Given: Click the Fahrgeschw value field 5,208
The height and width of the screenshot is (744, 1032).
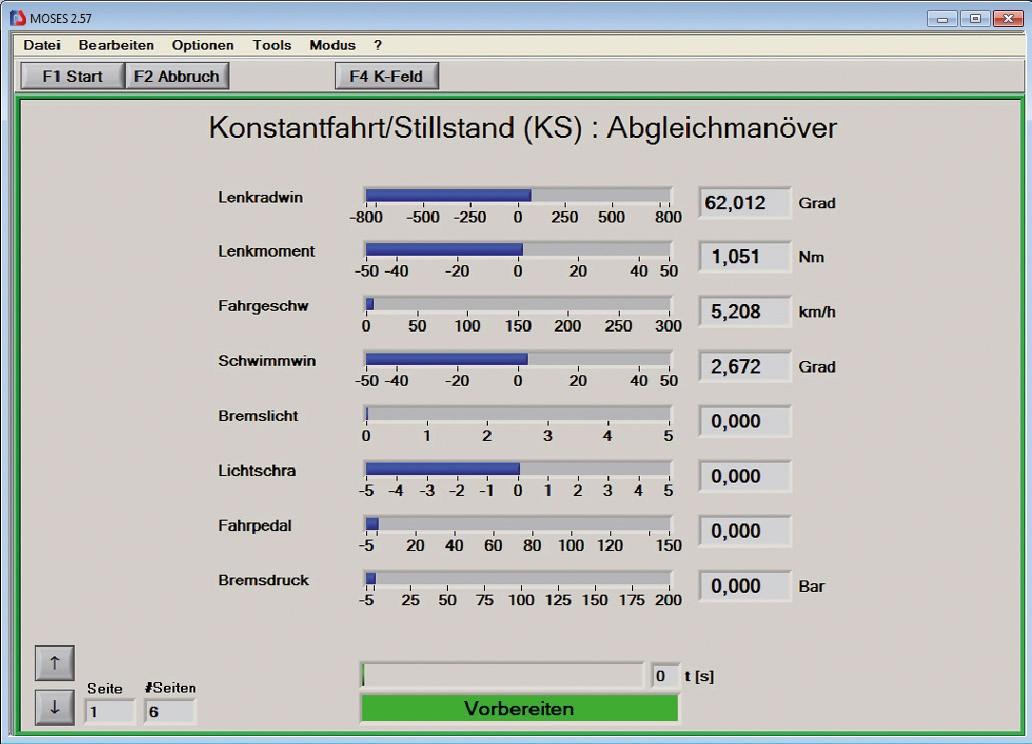Looking at the screenshot, I should 744,311.
